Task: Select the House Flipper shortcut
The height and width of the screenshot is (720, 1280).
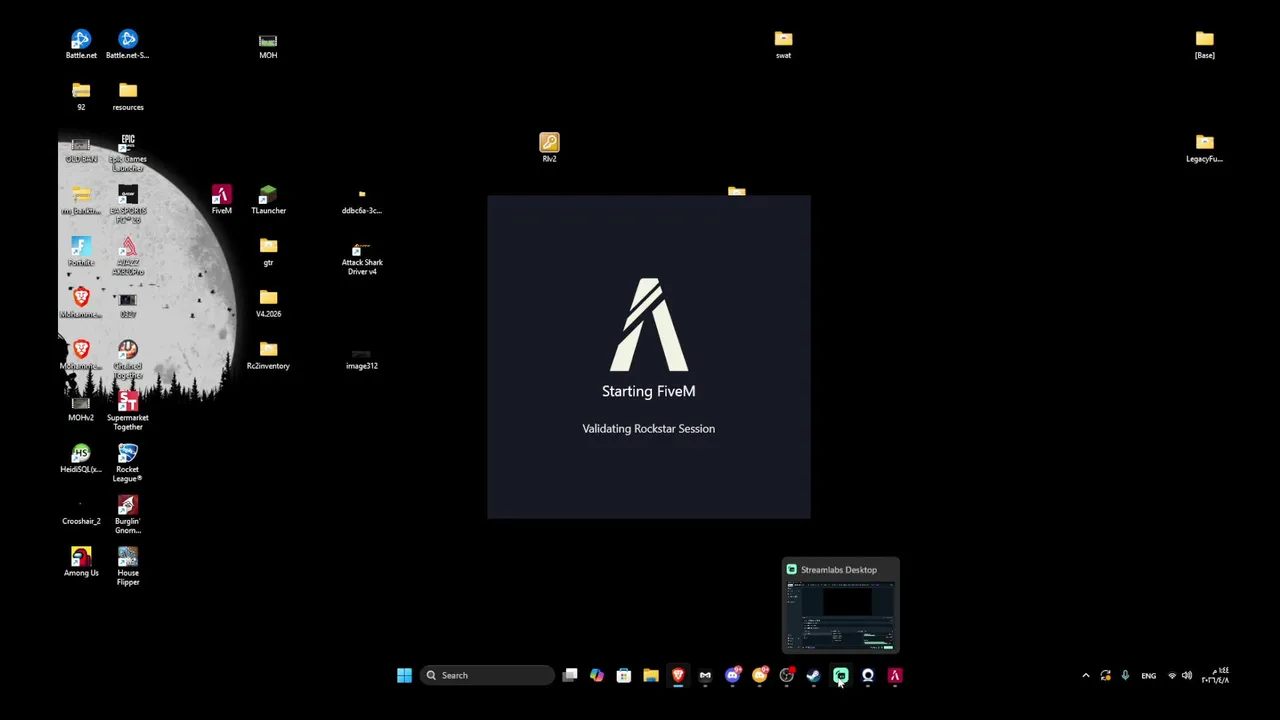Action: click(x=128, y=567)
